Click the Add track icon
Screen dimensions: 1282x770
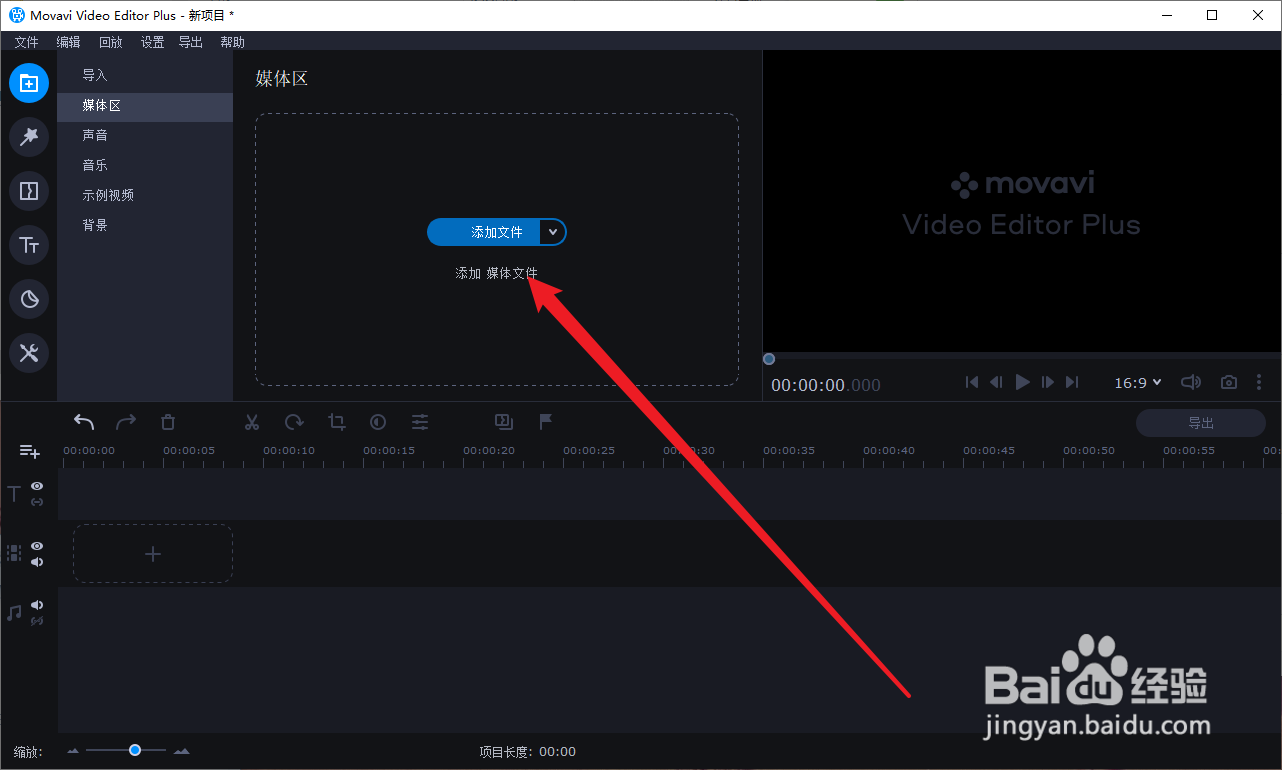coord(30,452)
